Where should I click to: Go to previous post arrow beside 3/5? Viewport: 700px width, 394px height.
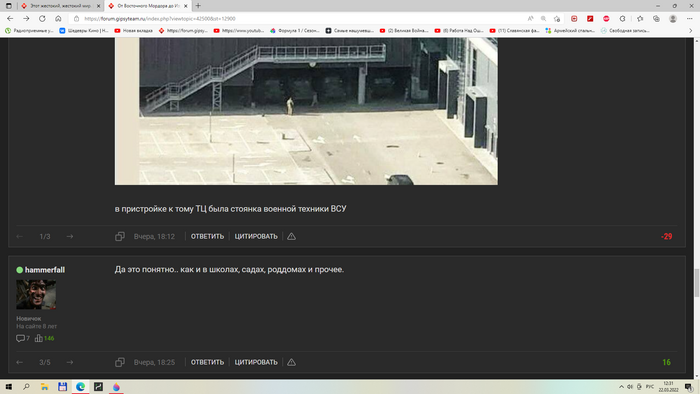(x=20, y=362)
